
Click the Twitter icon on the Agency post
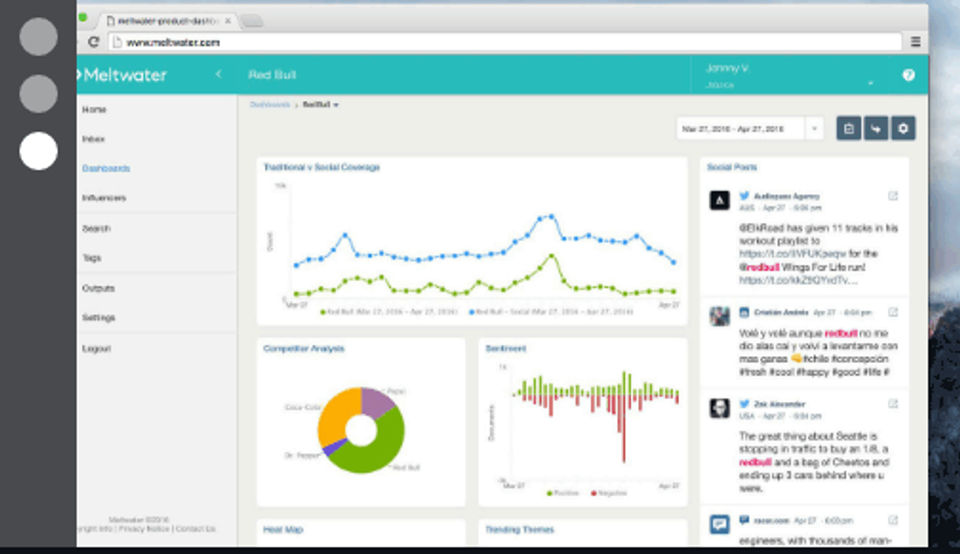click(744, 196)
